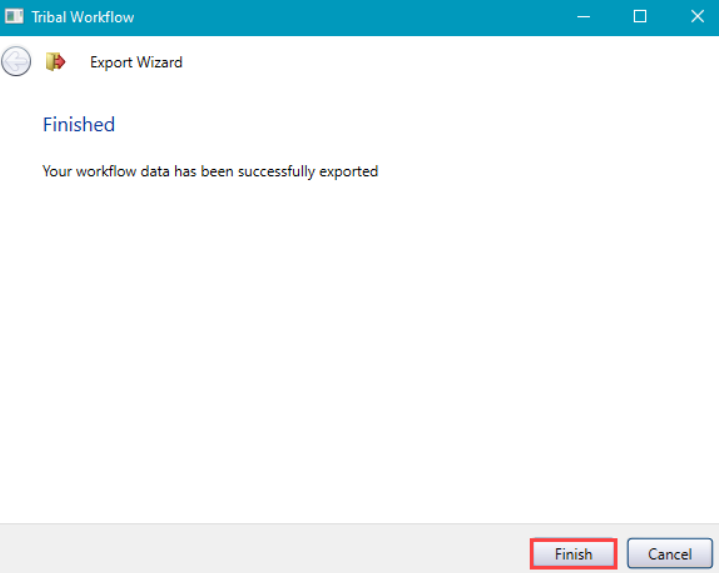Click the empty white wizard content area
Viewport: 719px width, 573px height.
coord(360,350)
